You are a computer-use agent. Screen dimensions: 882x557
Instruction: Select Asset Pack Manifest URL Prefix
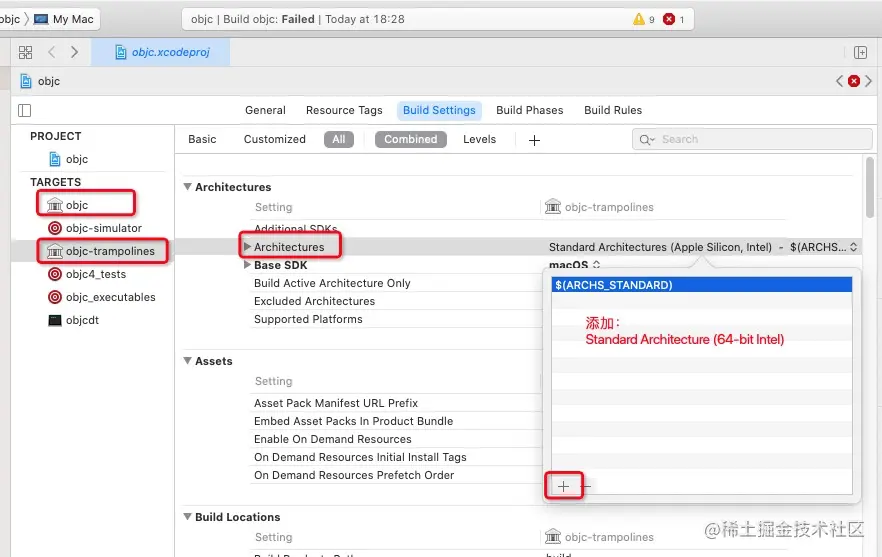click(335, 403)
